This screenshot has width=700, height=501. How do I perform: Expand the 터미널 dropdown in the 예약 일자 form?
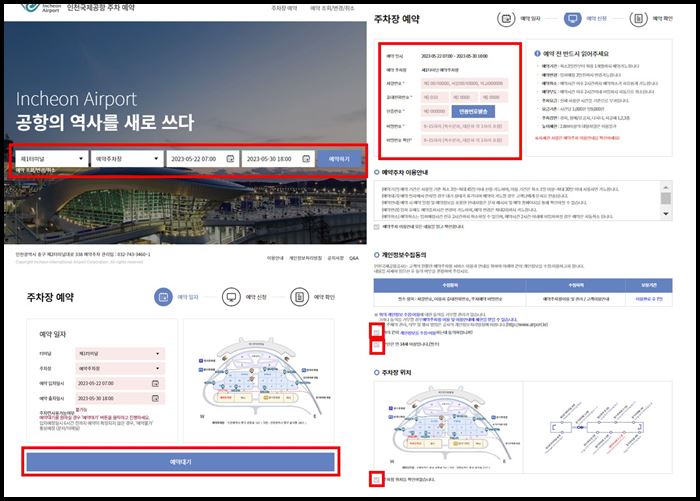pyautogui.click(x=120, y=354)
